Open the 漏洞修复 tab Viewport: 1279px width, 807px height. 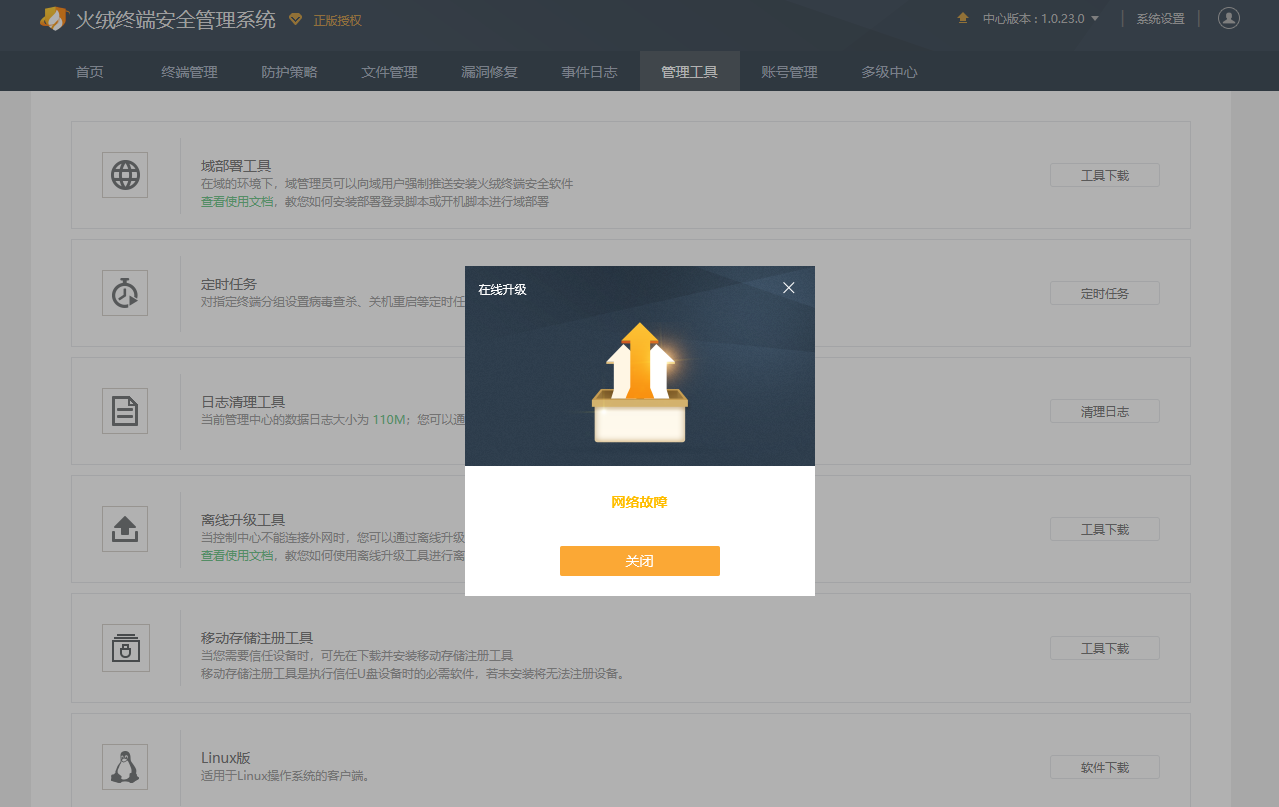click(488, 71)
